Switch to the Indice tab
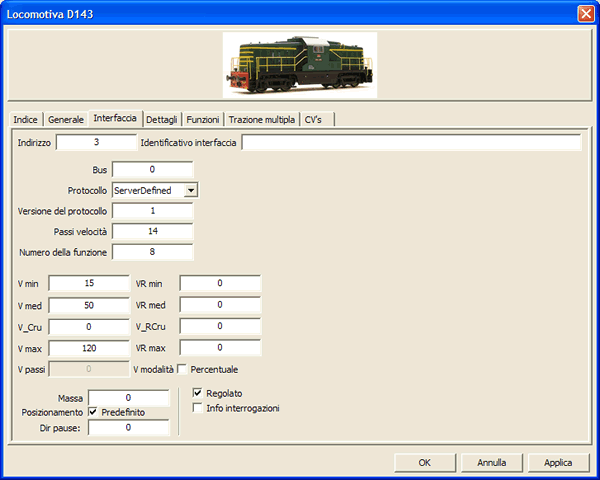The image size is (600, 480). point(26,119)
